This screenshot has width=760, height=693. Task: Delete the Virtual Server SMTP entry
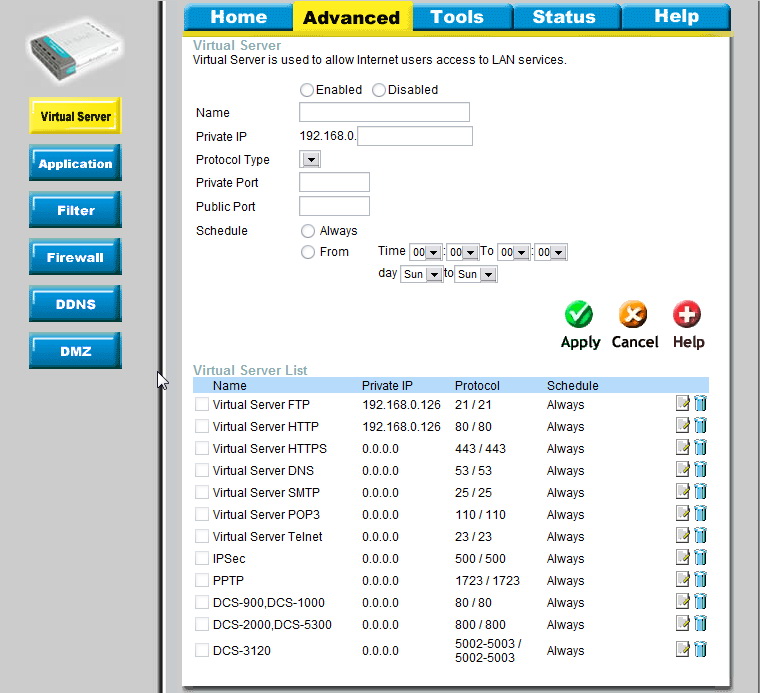point(700,491)
